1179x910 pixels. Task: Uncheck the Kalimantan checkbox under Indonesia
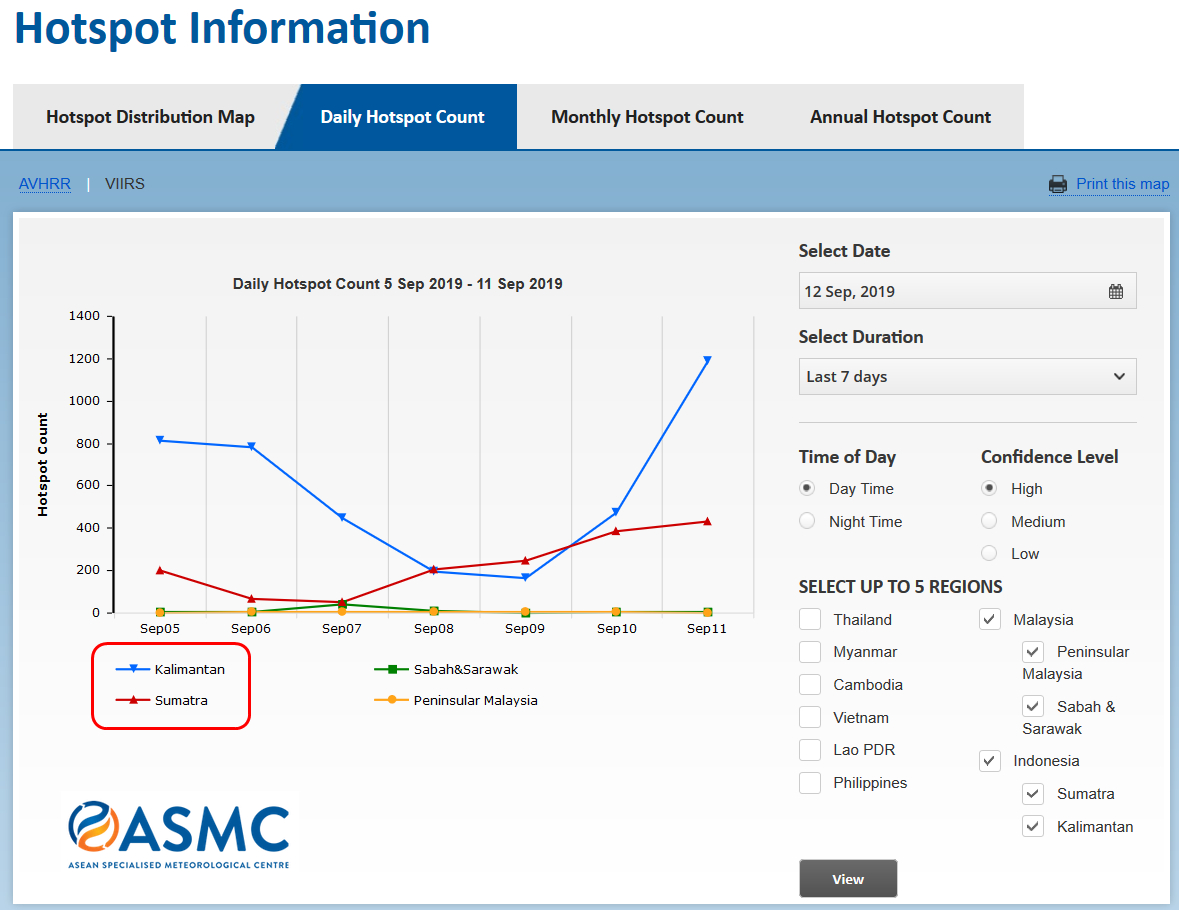pos(1033,827)
